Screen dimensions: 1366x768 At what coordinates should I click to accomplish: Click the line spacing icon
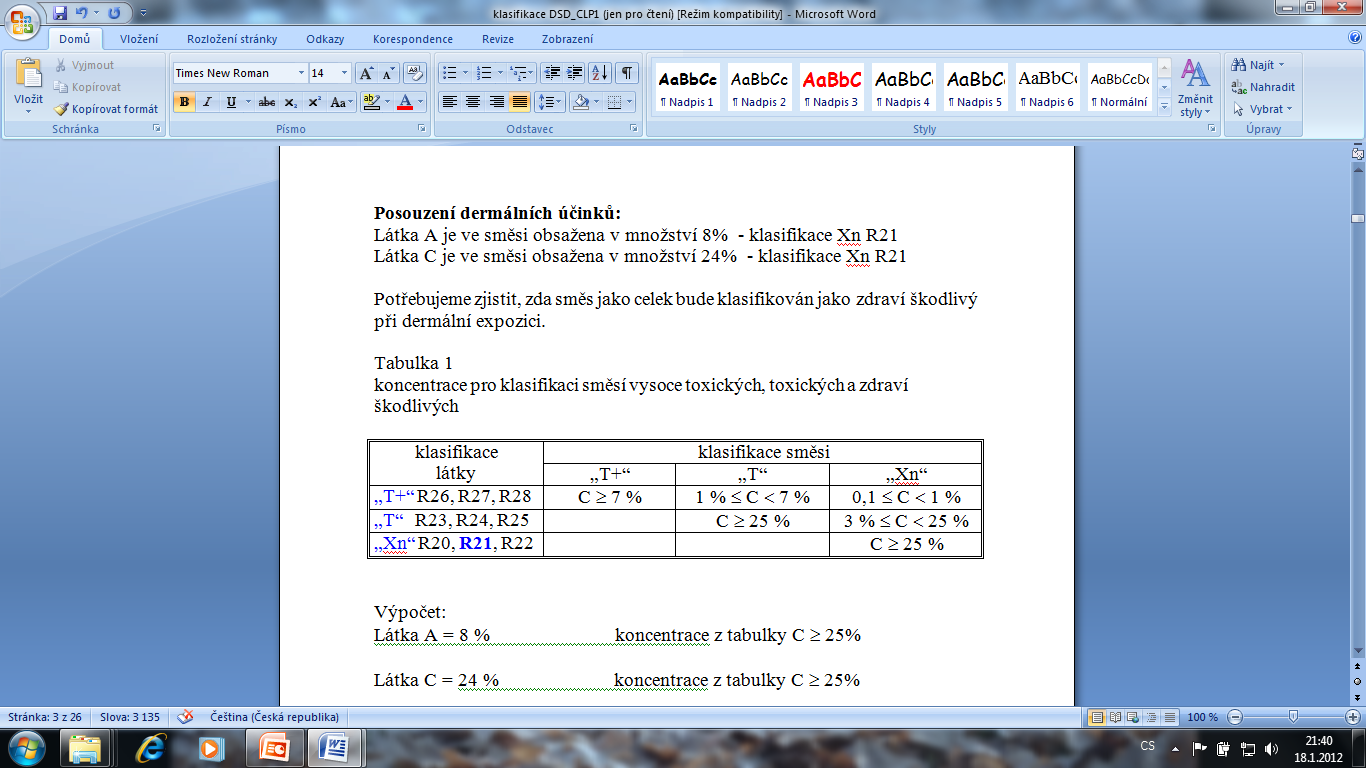[548, 102]
